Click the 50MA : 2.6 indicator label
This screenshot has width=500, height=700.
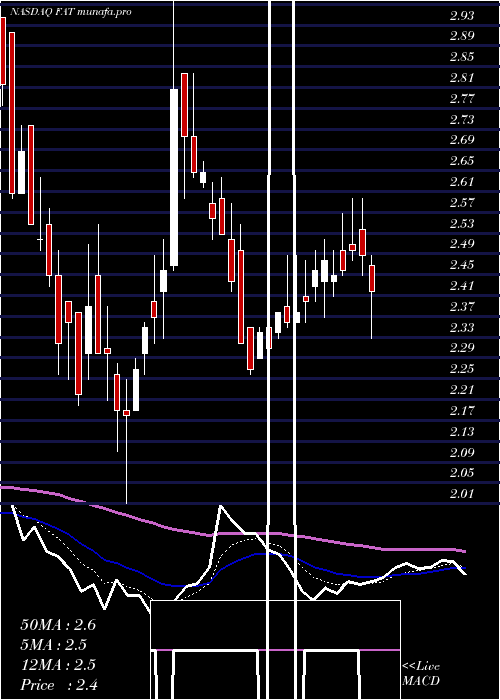[58, 625]
